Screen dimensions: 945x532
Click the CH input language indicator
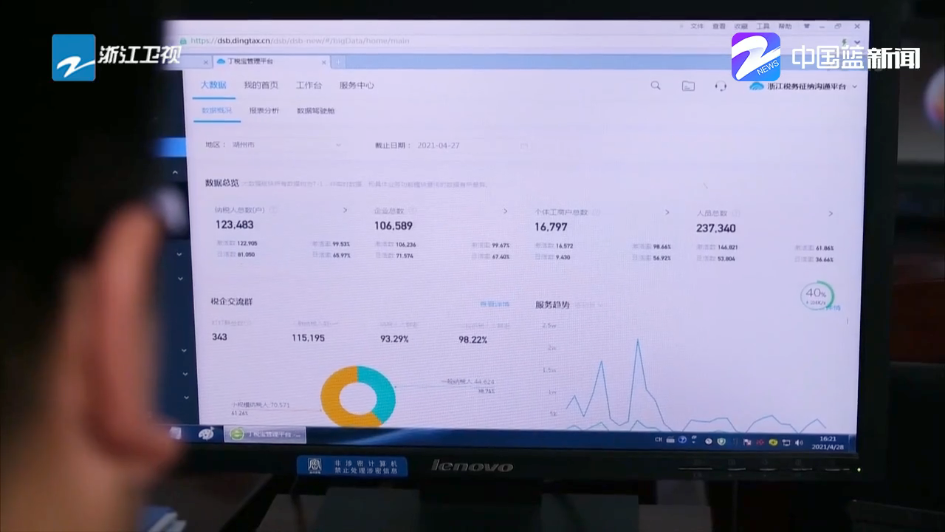659,440
